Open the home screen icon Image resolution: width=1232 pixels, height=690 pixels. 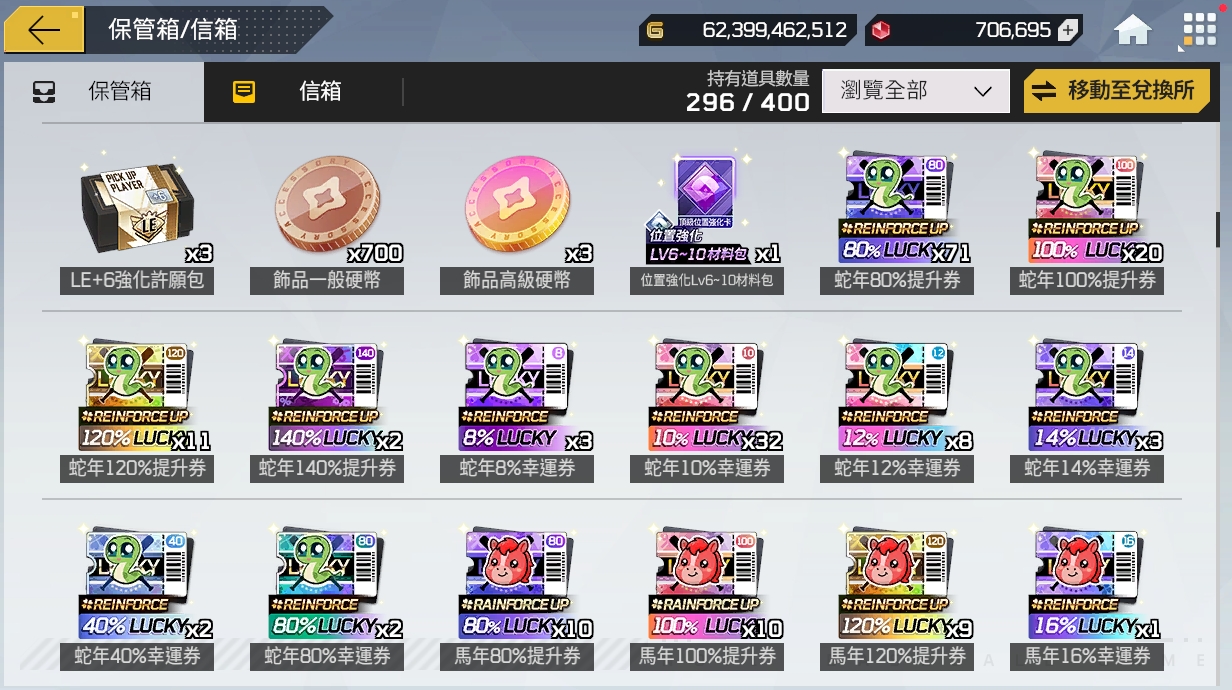pos(1133,30)
